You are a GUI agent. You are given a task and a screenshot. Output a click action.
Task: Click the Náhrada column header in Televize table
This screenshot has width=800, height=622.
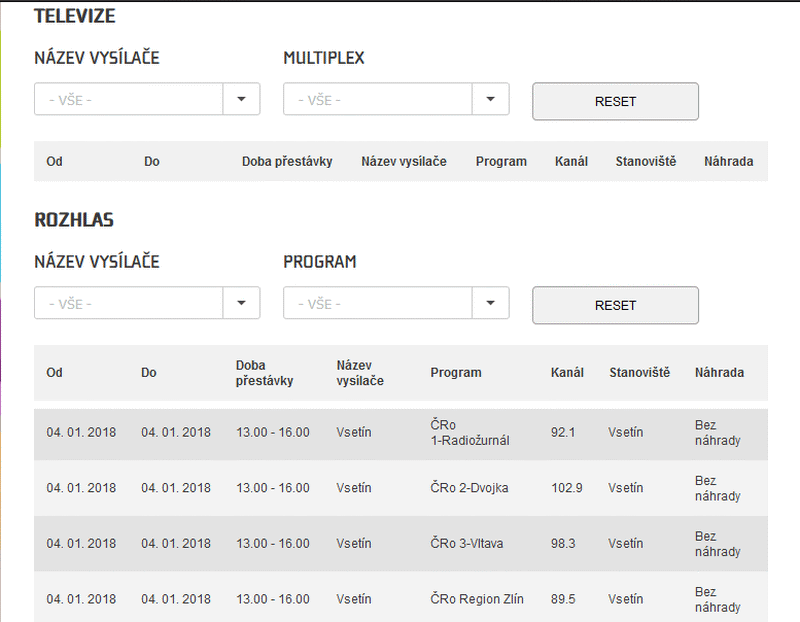[x=728, y=162]
